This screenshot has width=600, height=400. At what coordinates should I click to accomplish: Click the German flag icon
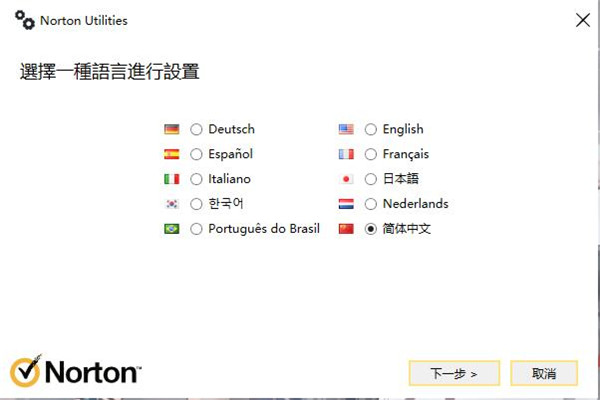171,129
